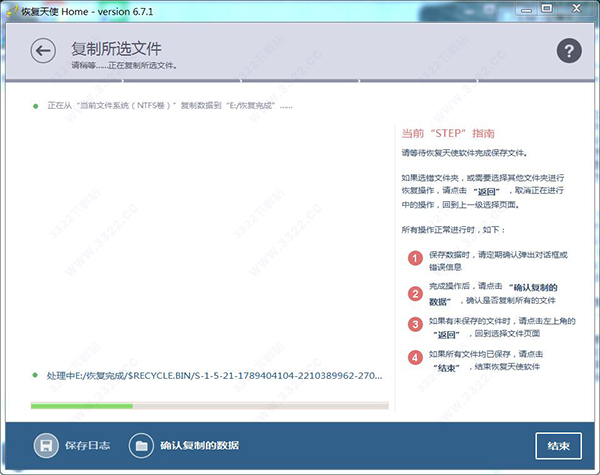The width and height of the screenshot is (600, 475).
Task: Click the 确认复制的数据 label
Action: [199, 446]
